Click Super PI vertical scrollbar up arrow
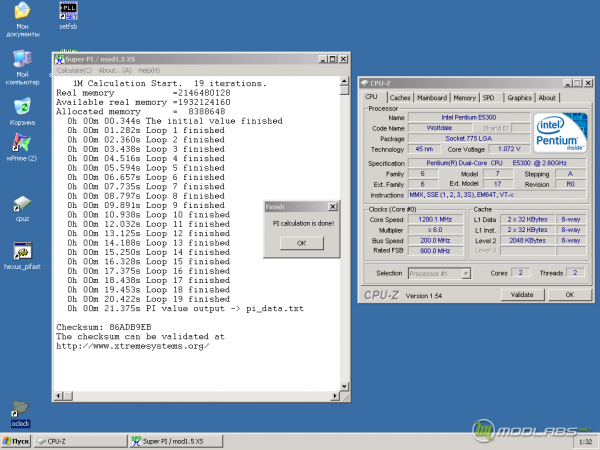The image size is (600, 450). click(x=344, y=81)
